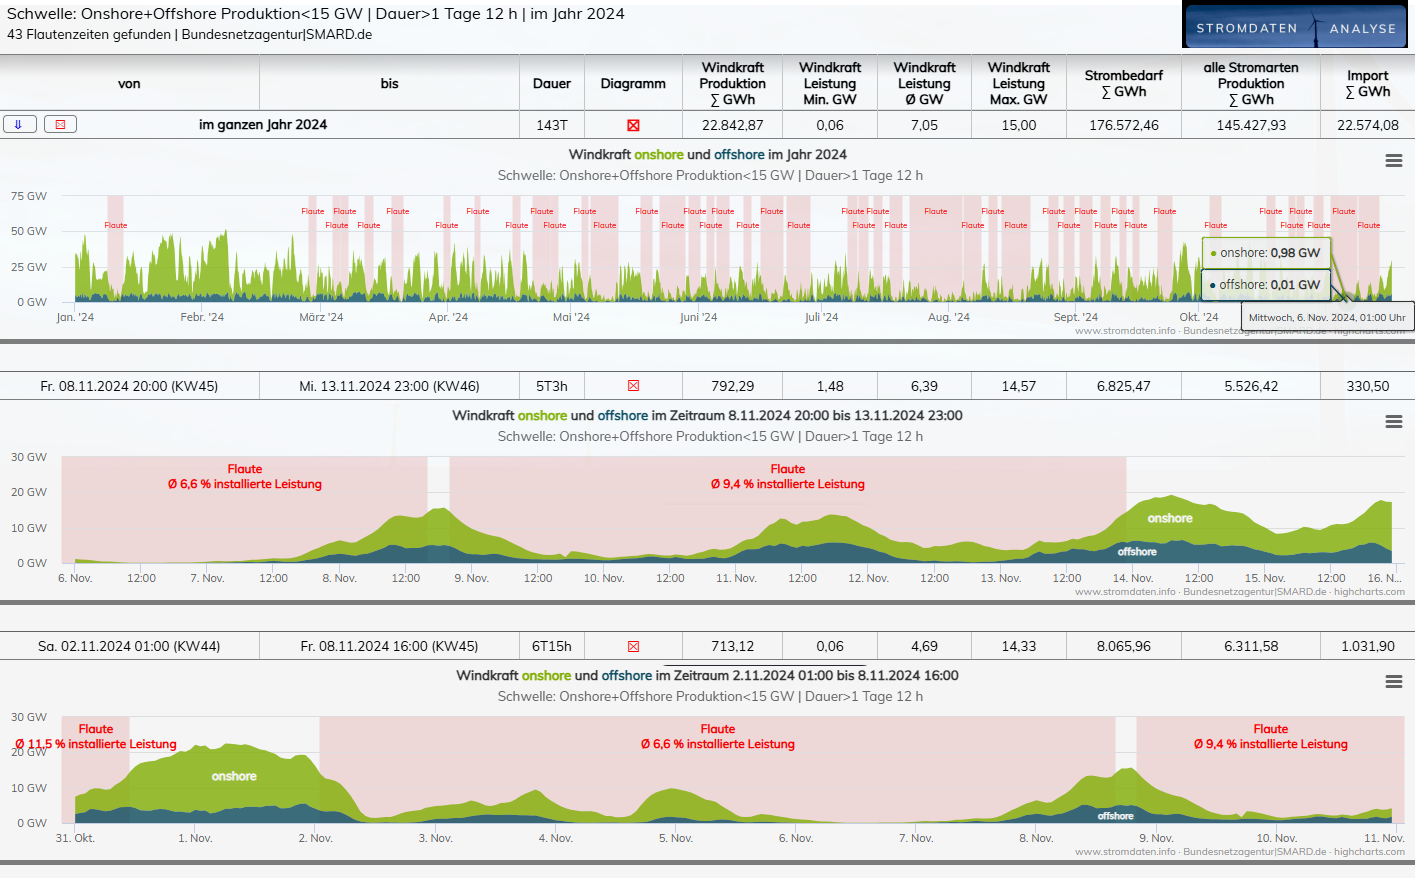Click the Stromdaten Analyse logo
The image size is (1415, 878).
point(1295,27)
